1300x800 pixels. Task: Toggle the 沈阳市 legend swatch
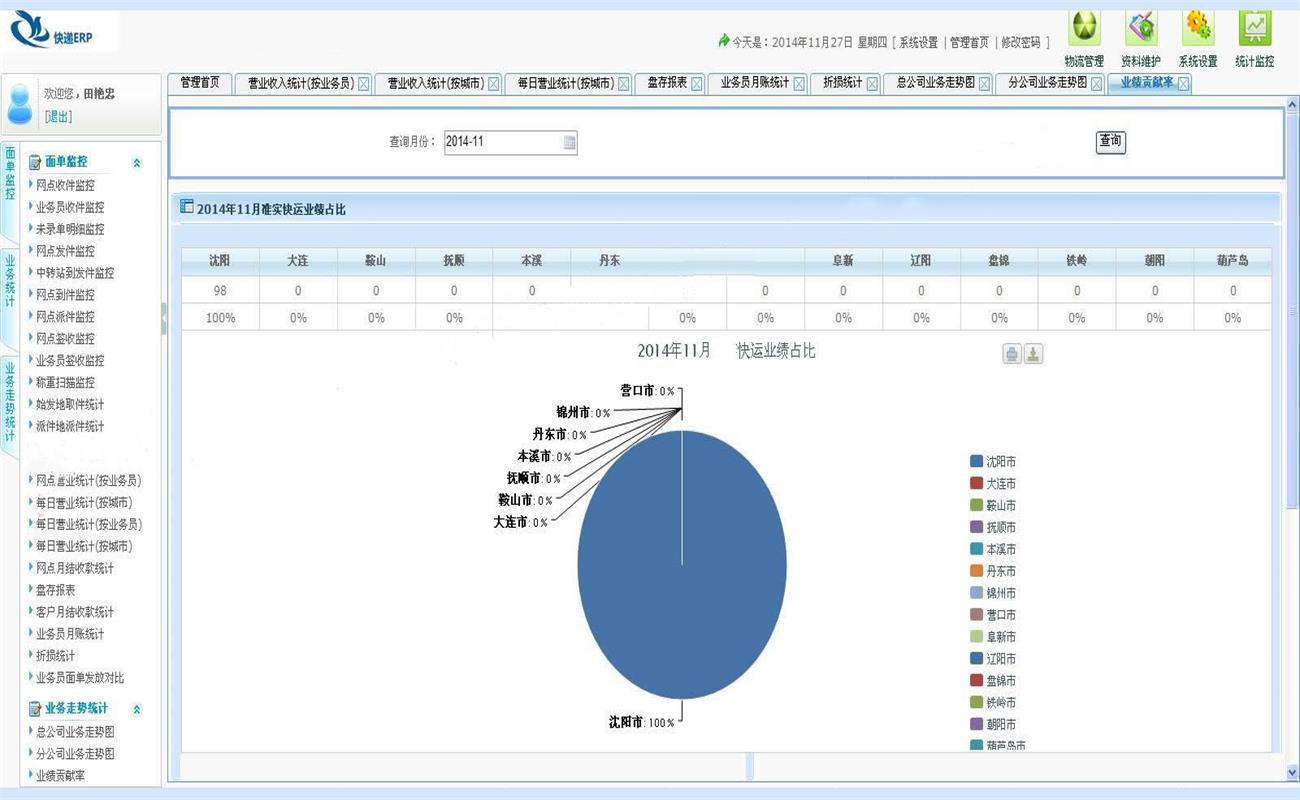point(977,462)
